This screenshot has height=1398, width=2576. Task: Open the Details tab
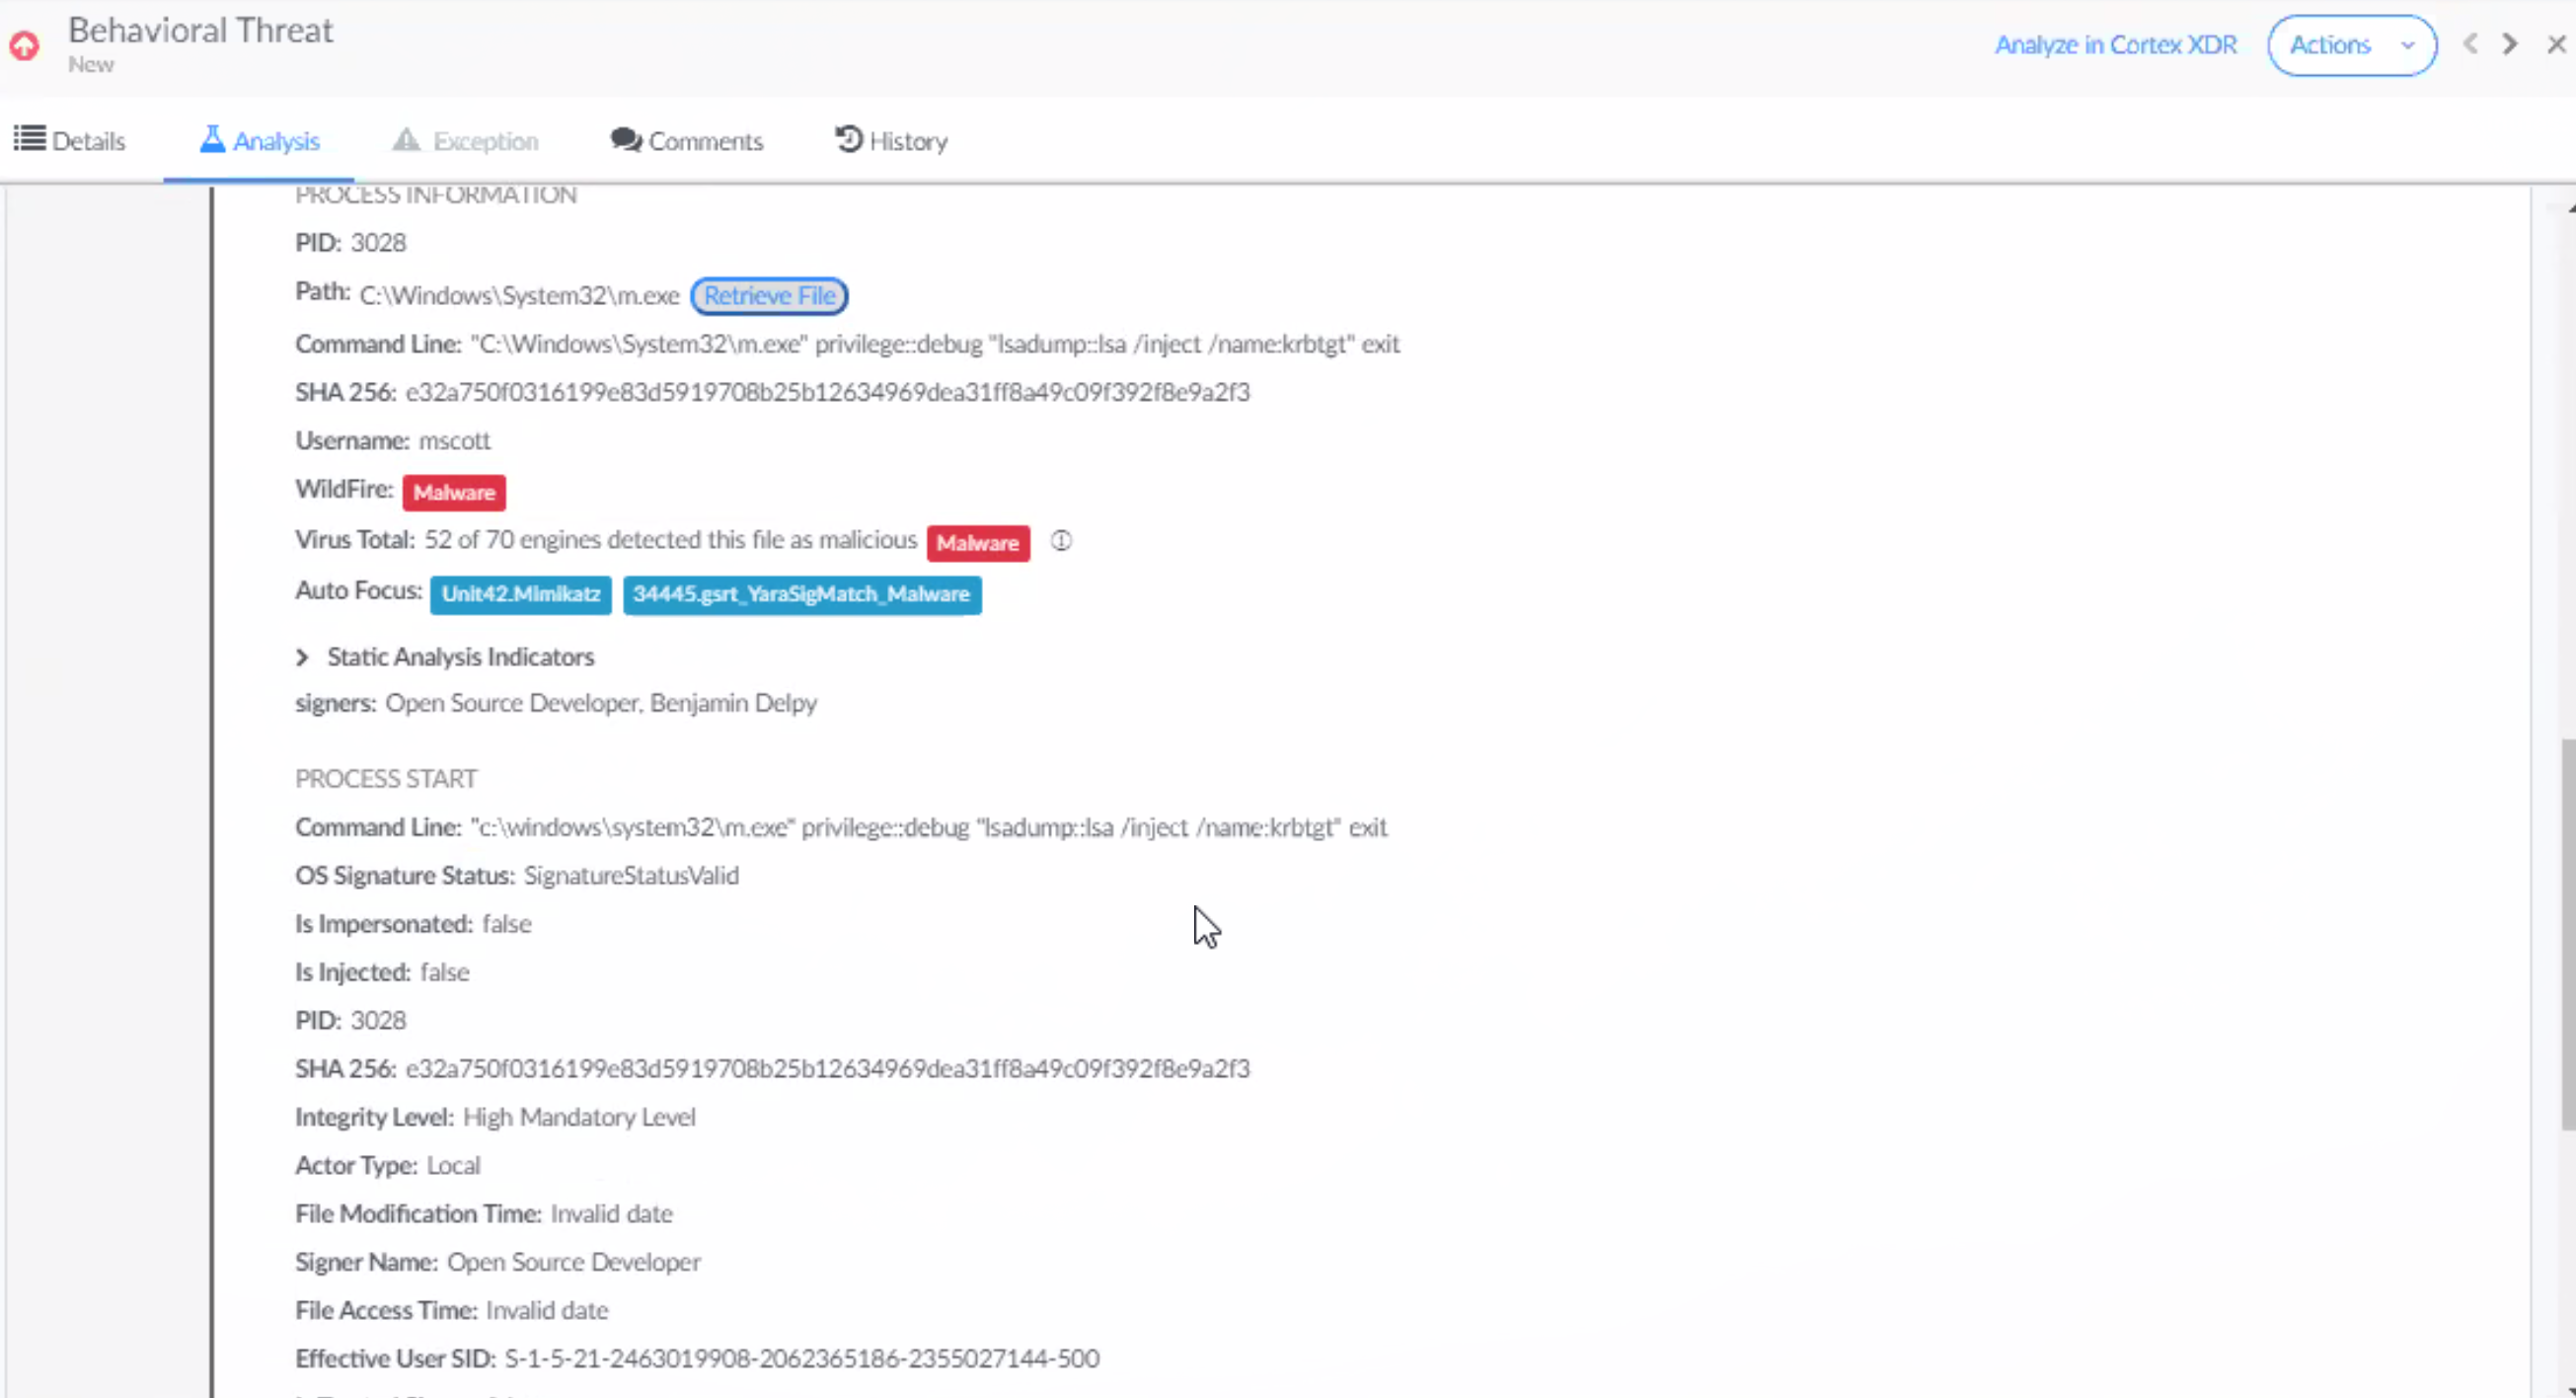coord(69,141)
